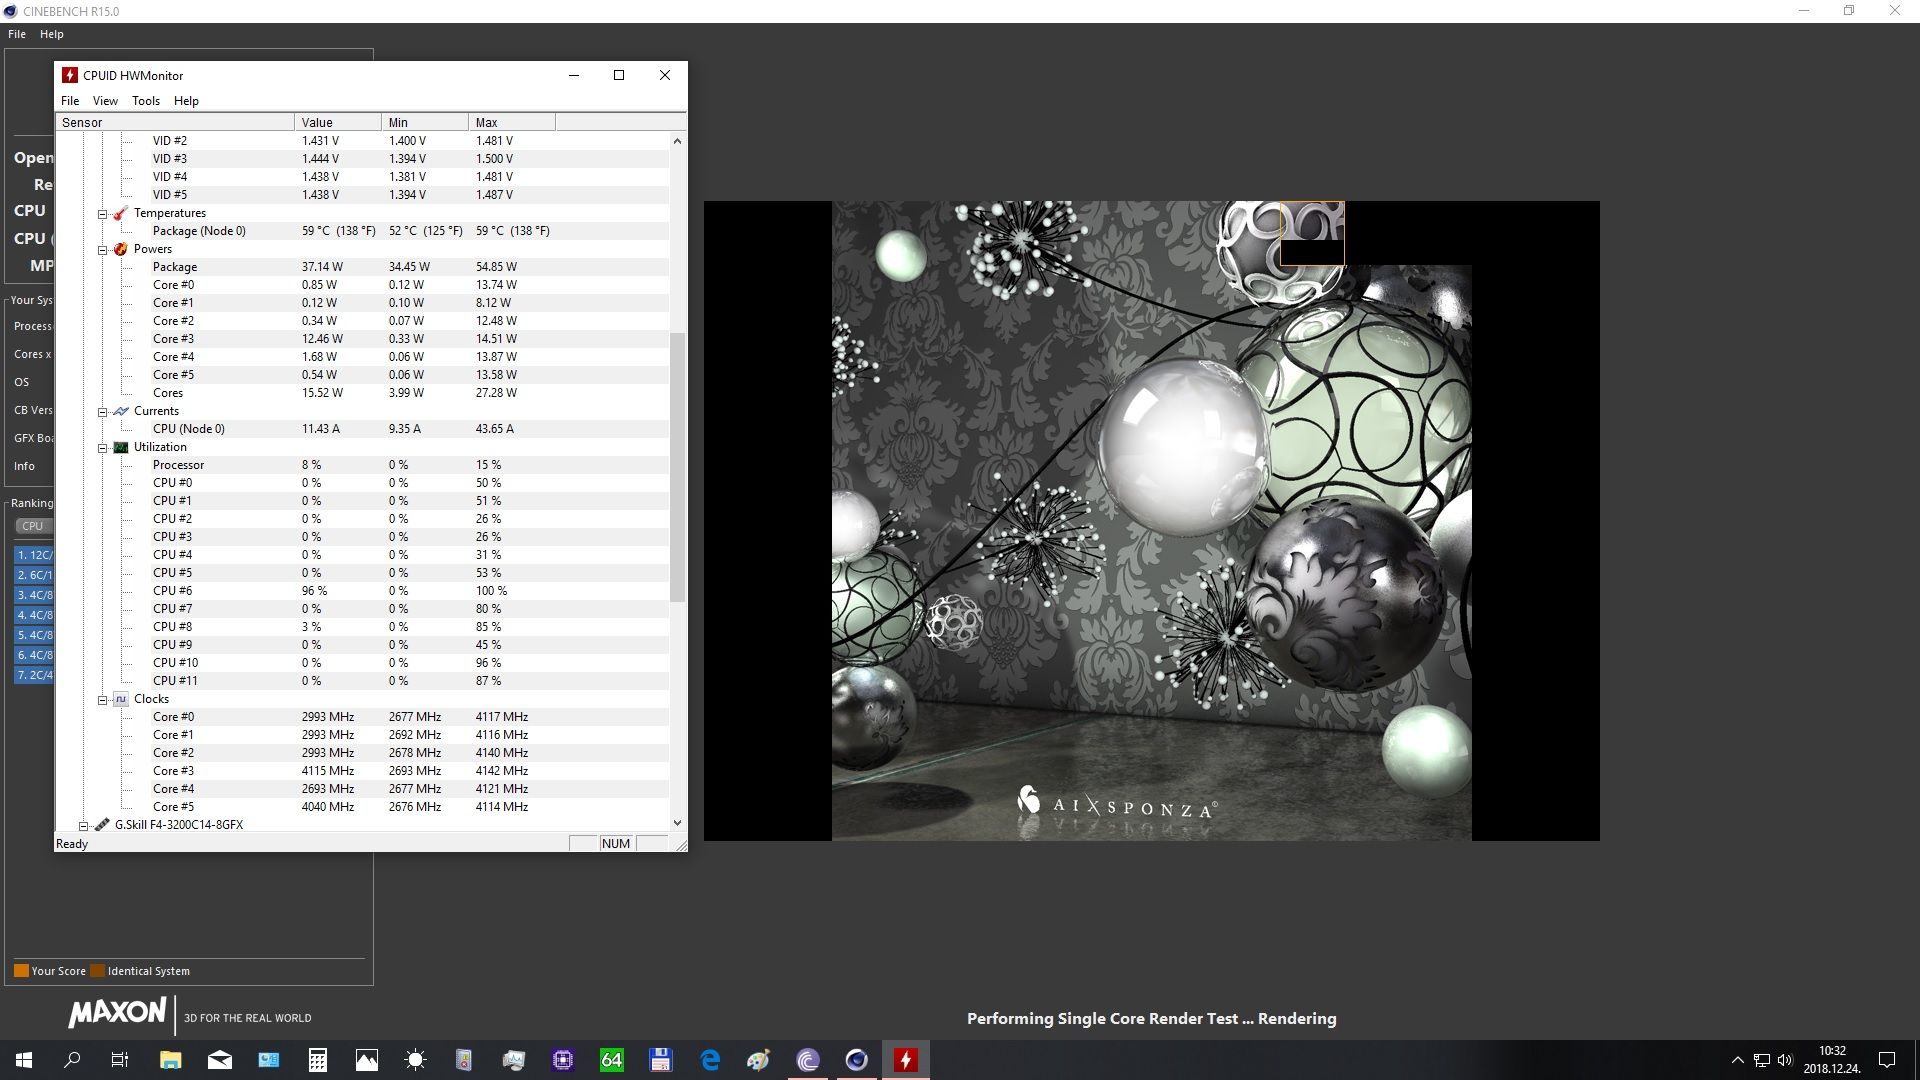Open File Explorer from taskbar
Image resolution: width=1920 pixels, height=1080 pixels.
tap(170, 1060)
